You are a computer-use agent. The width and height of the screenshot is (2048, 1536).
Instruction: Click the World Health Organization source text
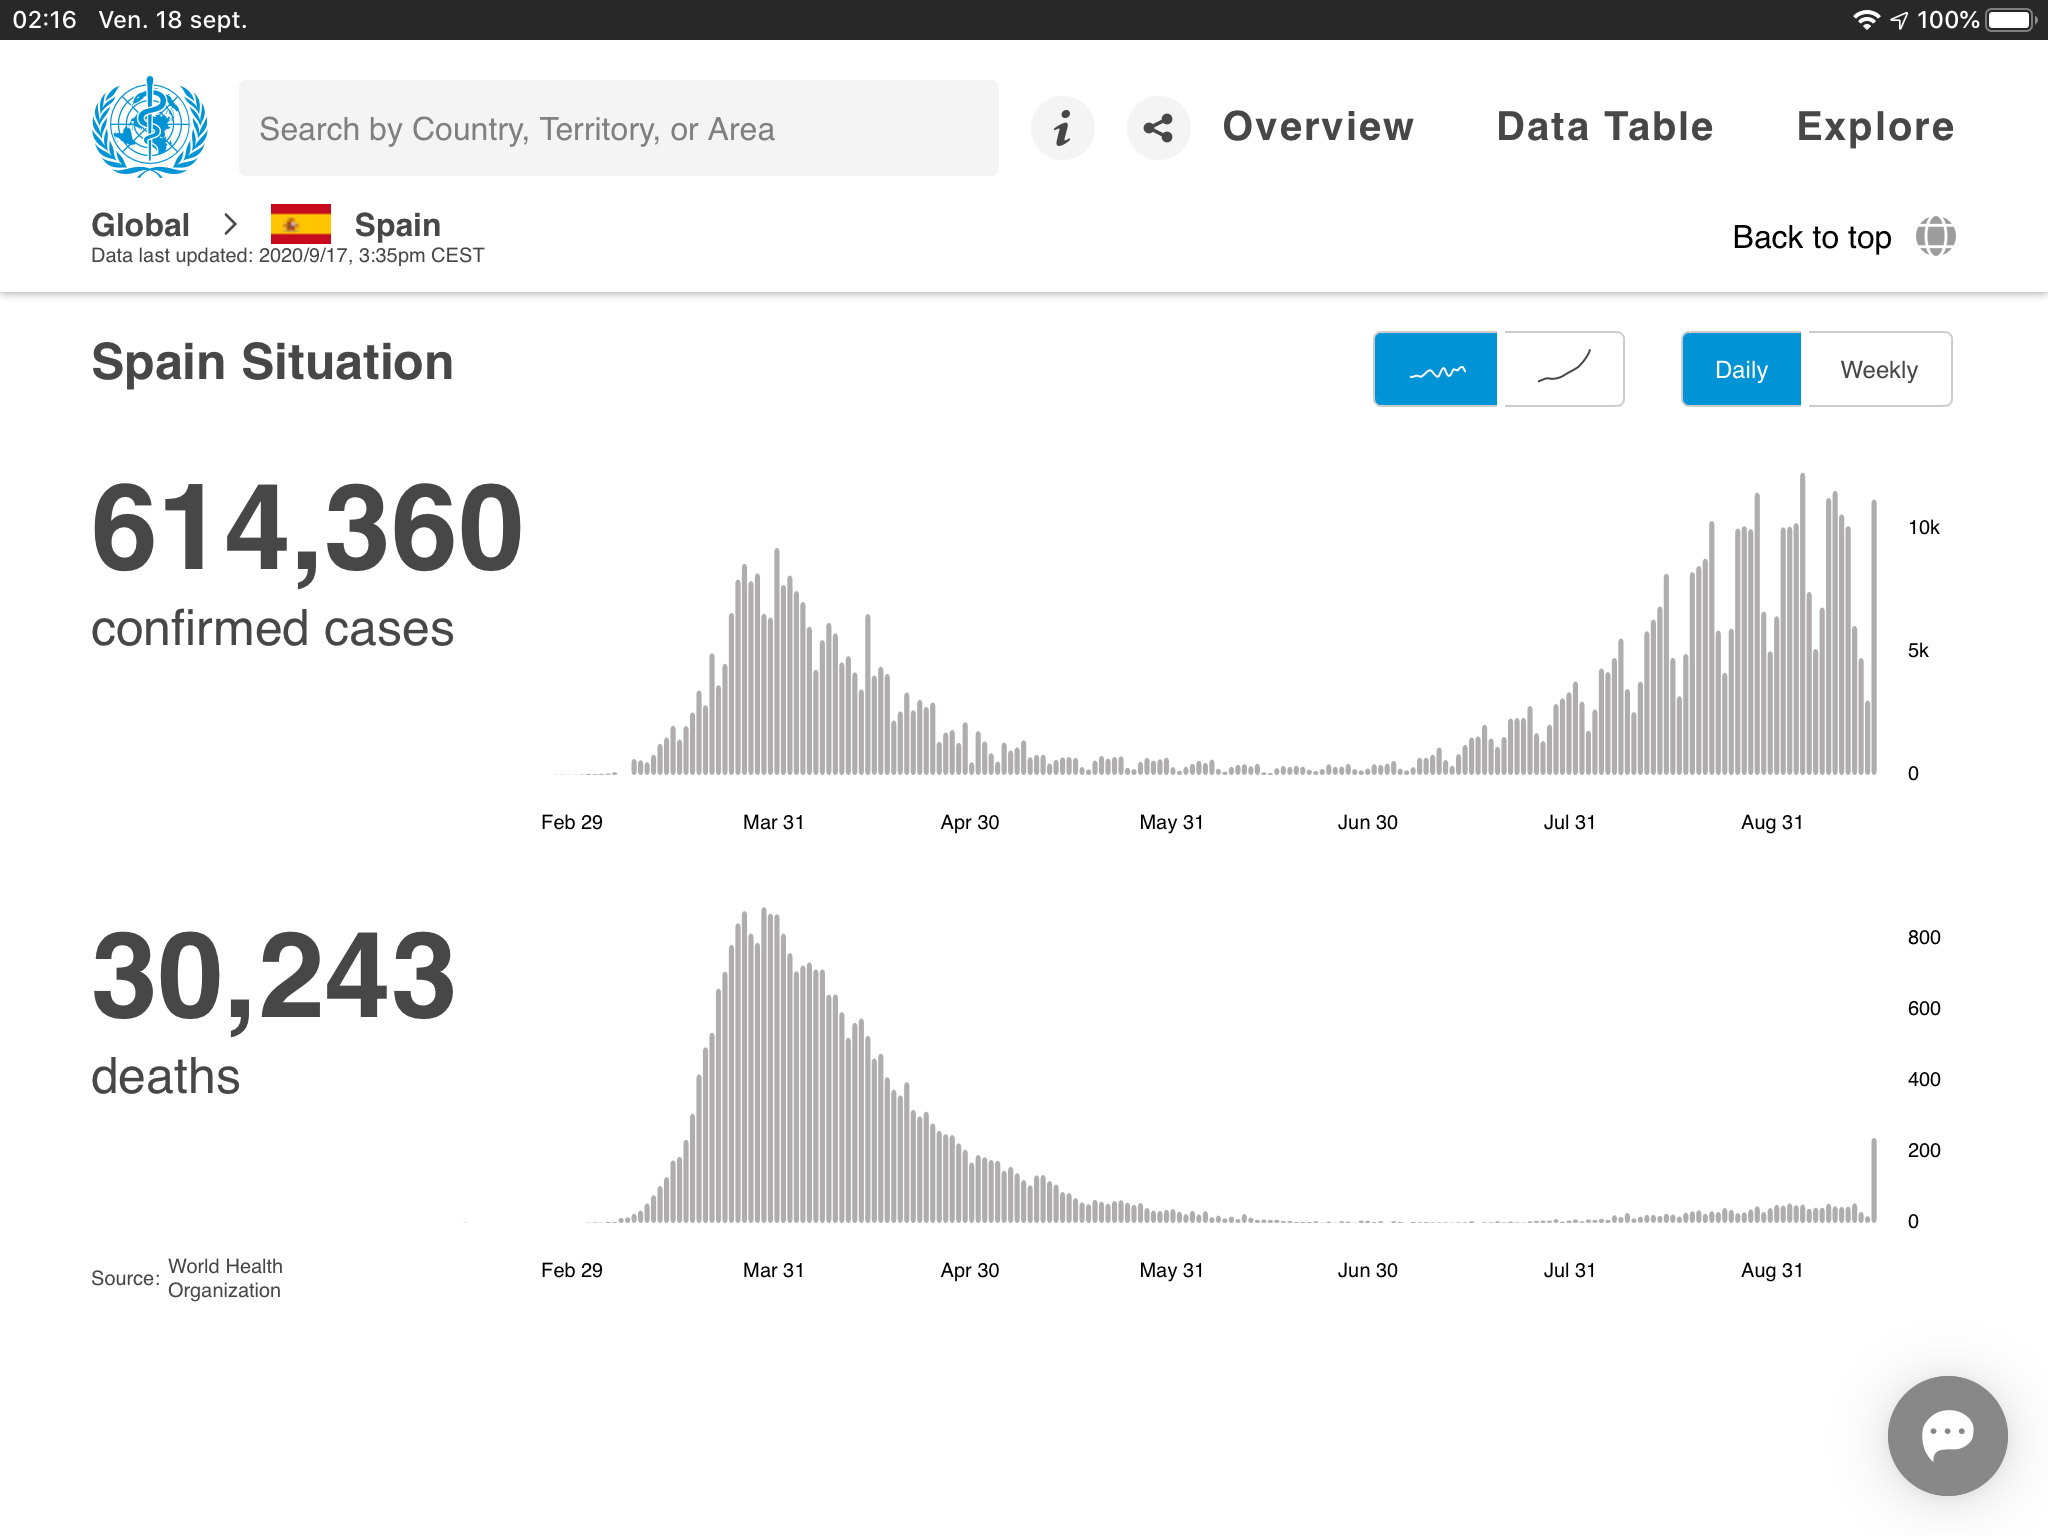[x=225, y=1278]
